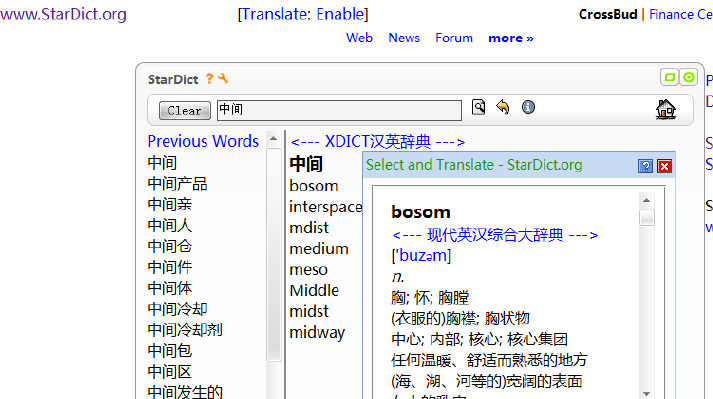Click the popup scrollbar thumb

647,217
